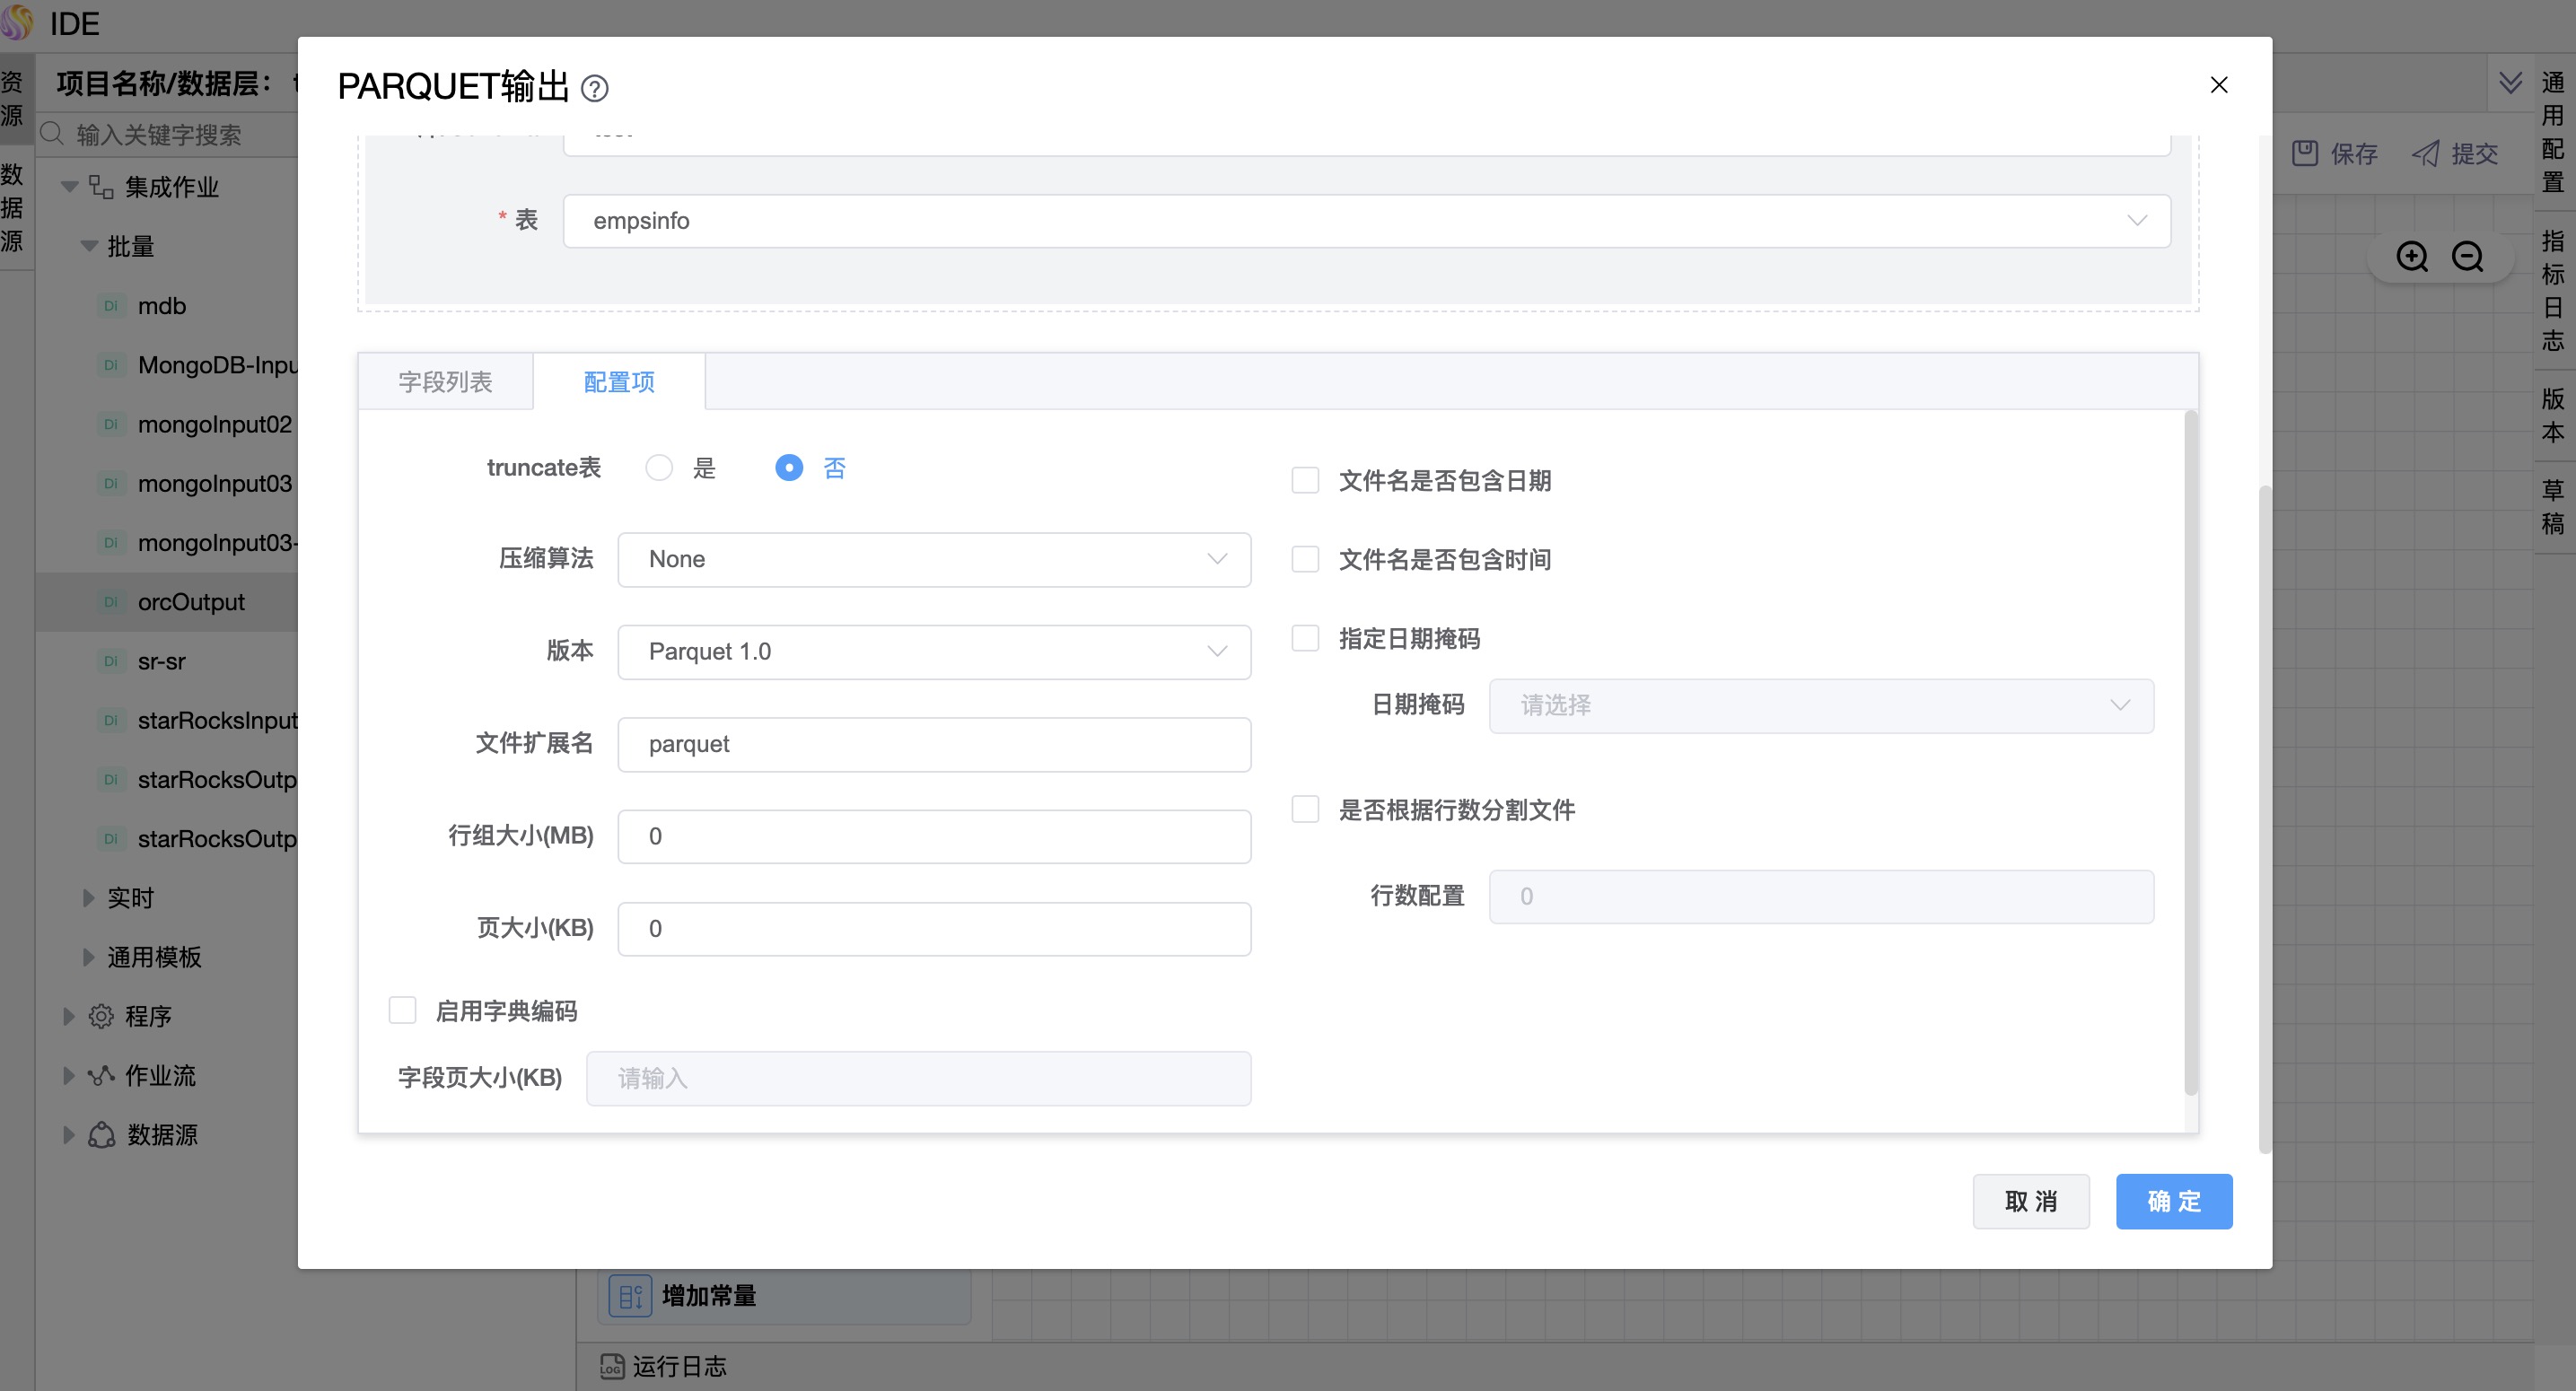Enable 启用字典编码 checkbox
Viewport: 2576px width, 1391px height.
tap(402, 1010)
